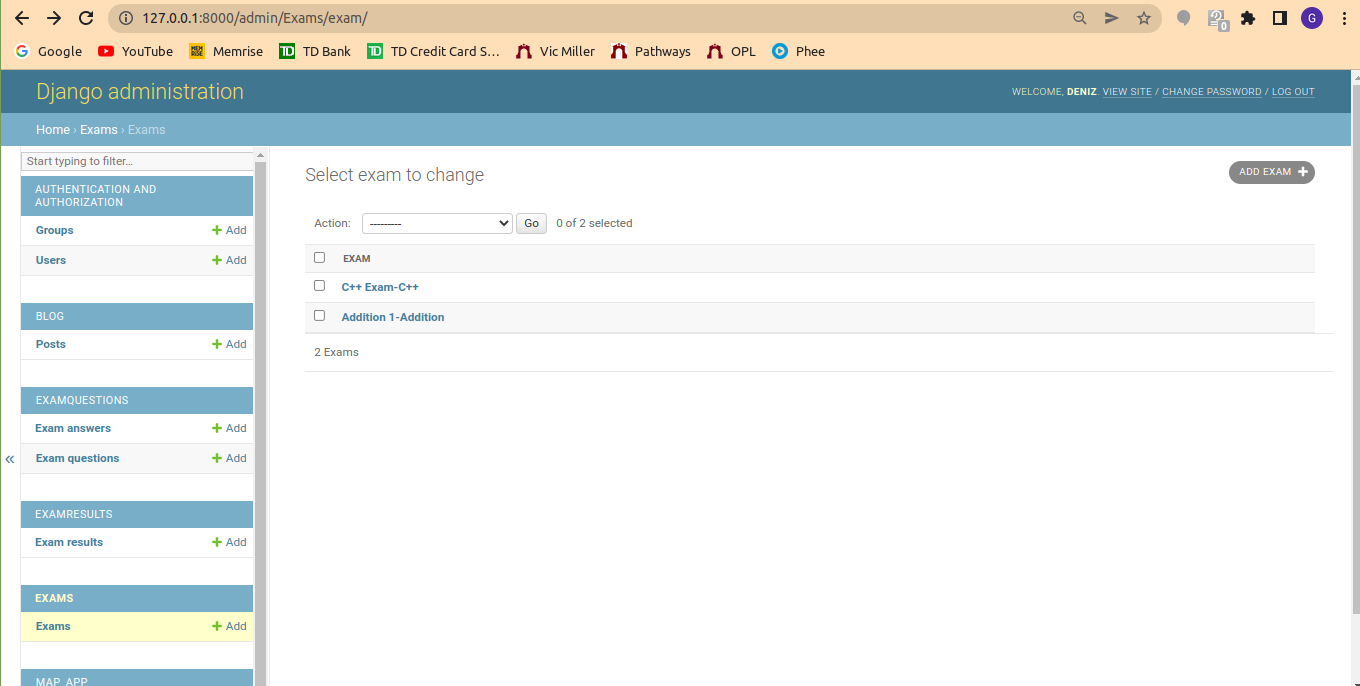Click CHANGE PASSWORD link

click(1212, 92)
